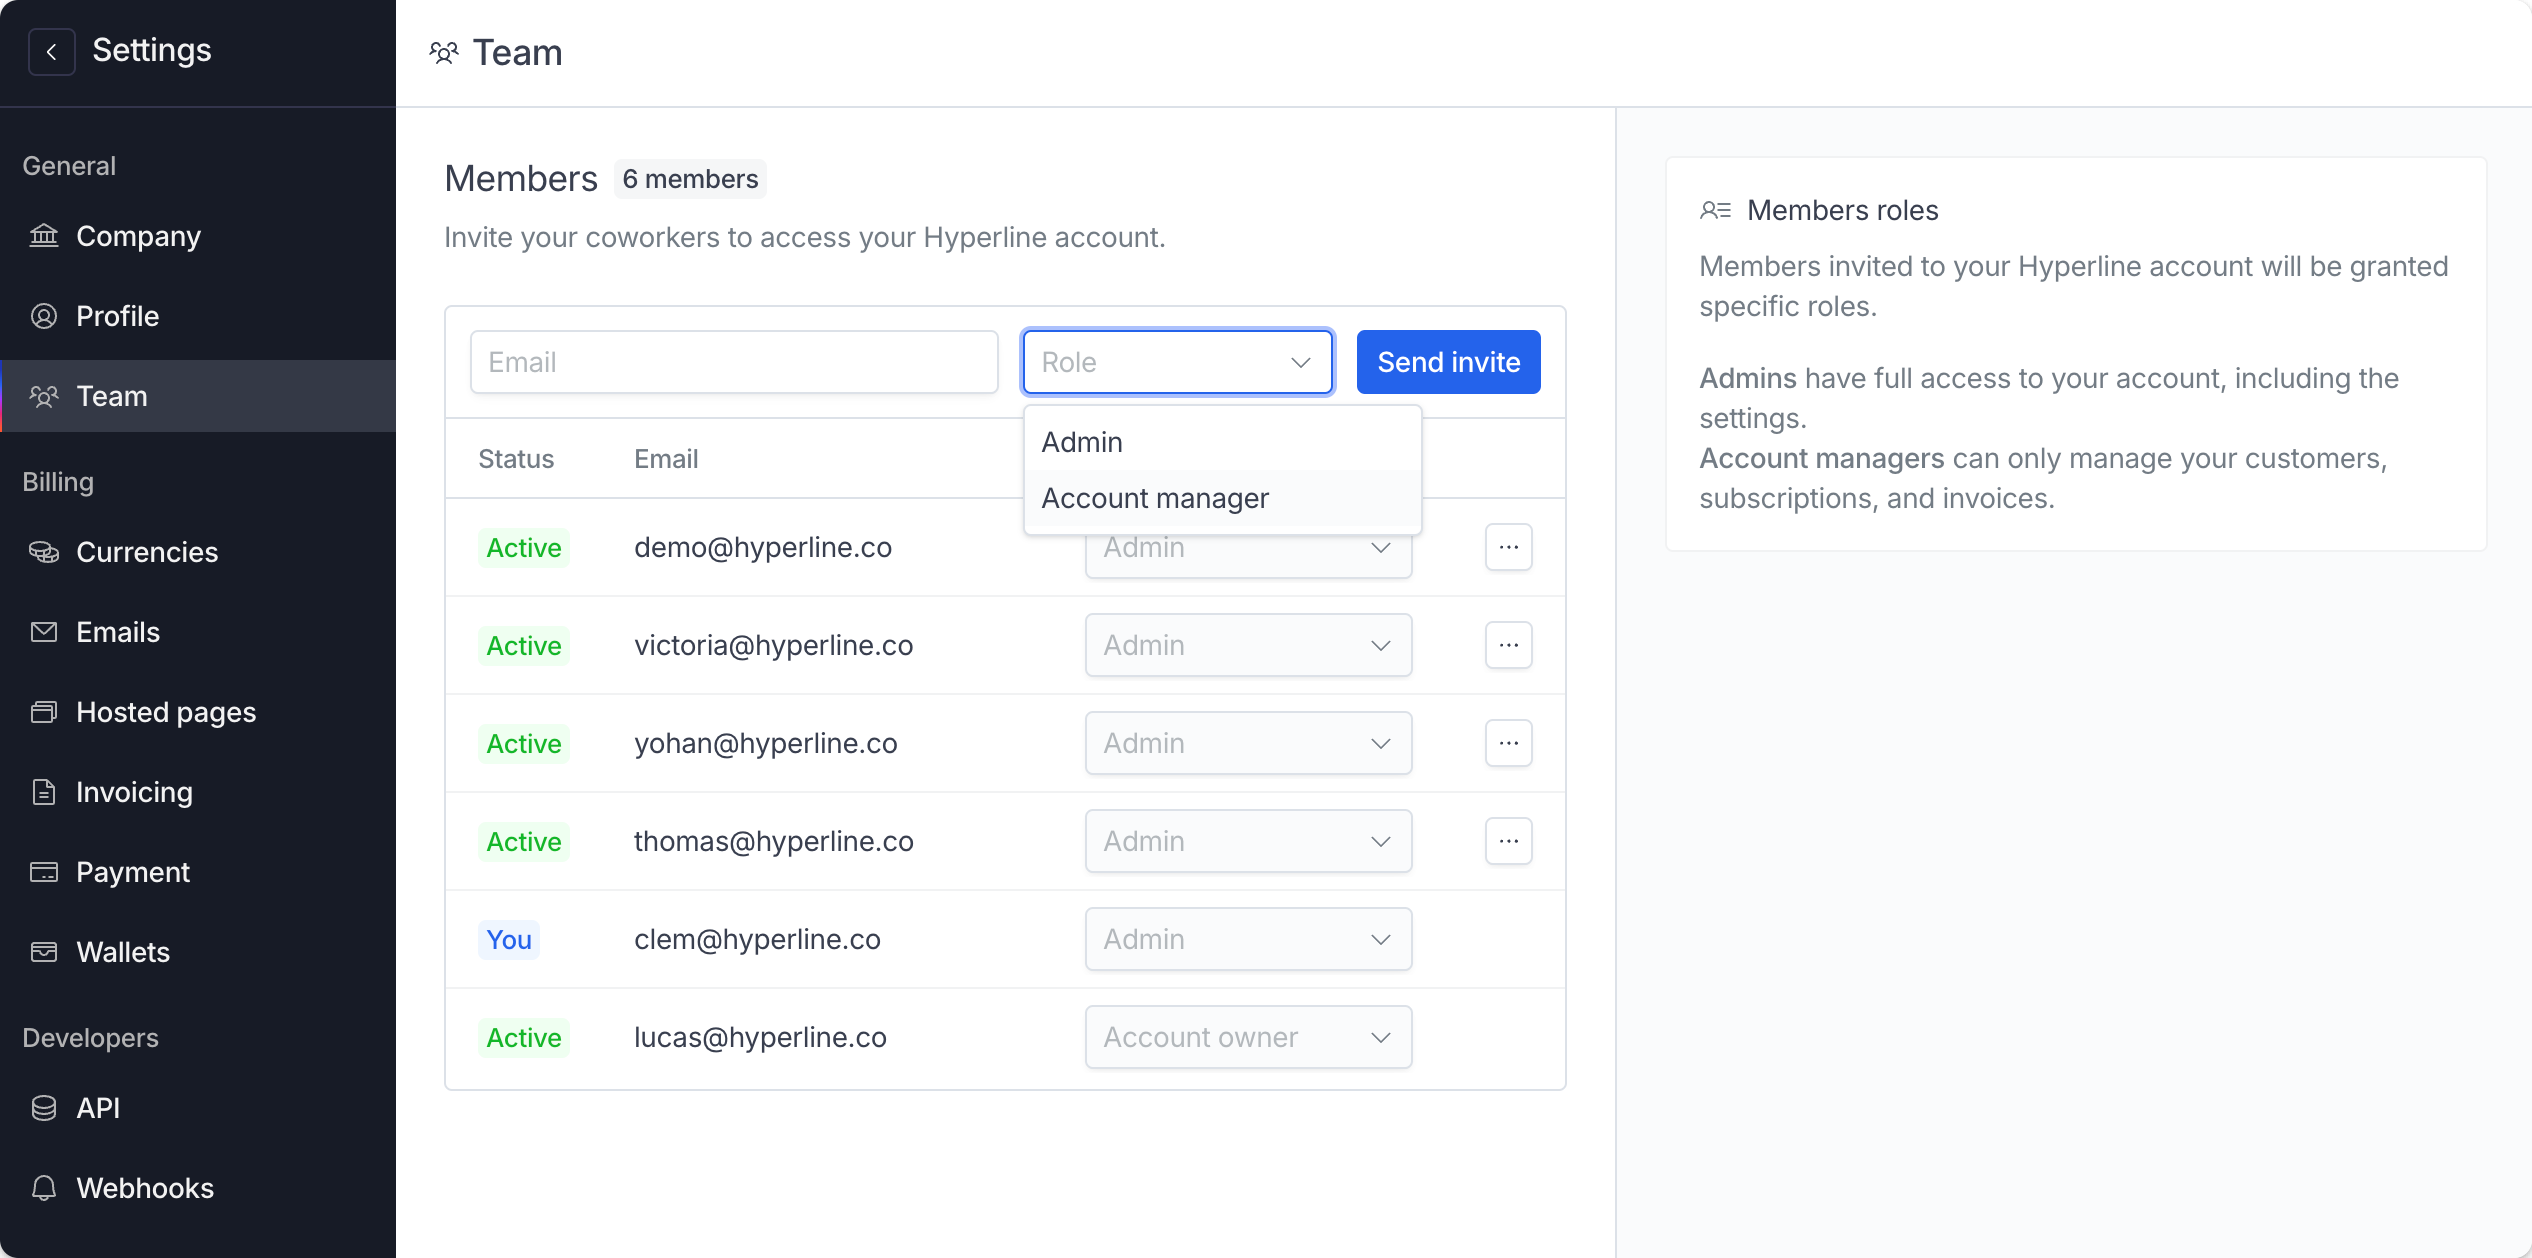Click the thomas@hyperline.co email text
Image resolution: width=2532 pixels, height=1258 pixels.
[773, 842]
